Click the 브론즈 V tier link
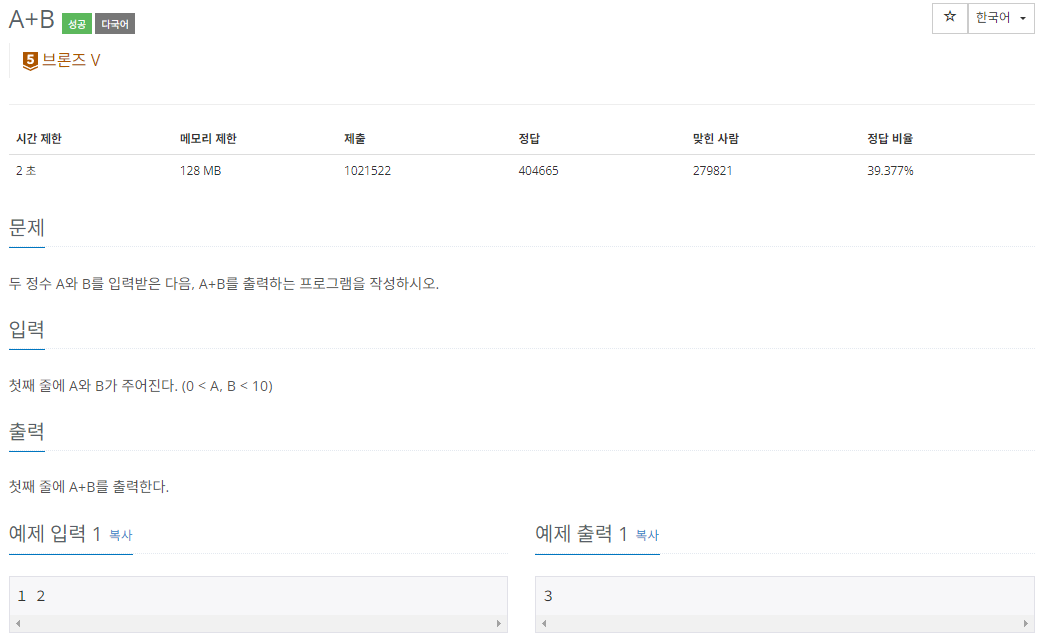 coord(71,60)
